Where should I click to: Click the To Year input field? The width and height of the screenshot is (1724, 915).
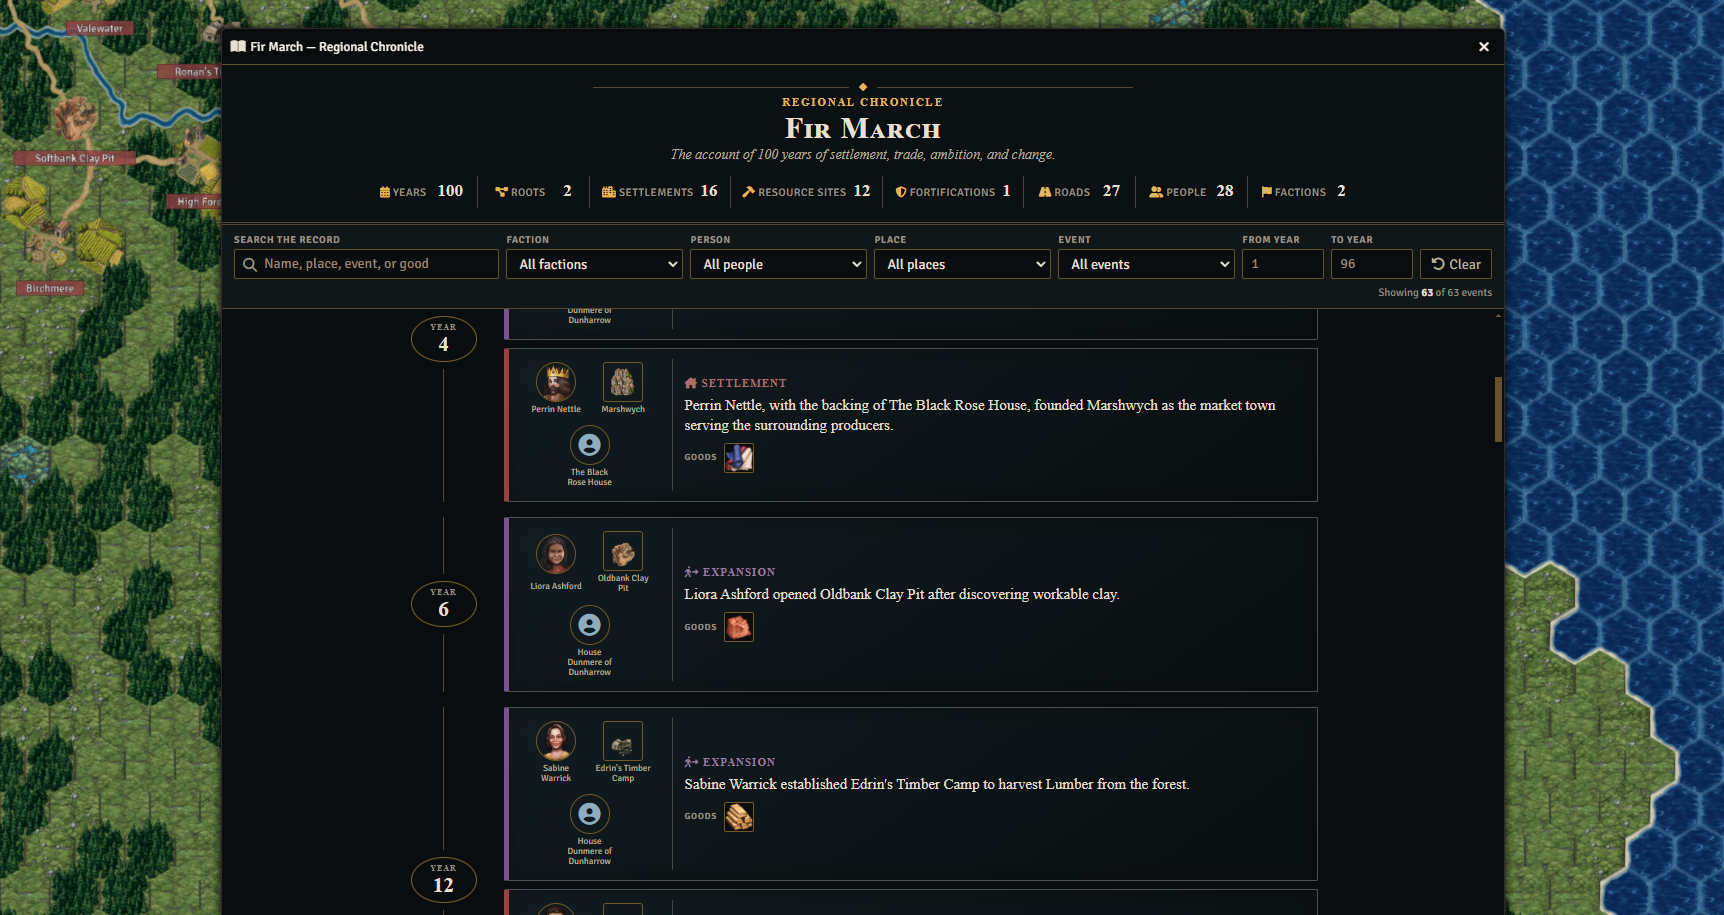click(x=1371, y=264)
